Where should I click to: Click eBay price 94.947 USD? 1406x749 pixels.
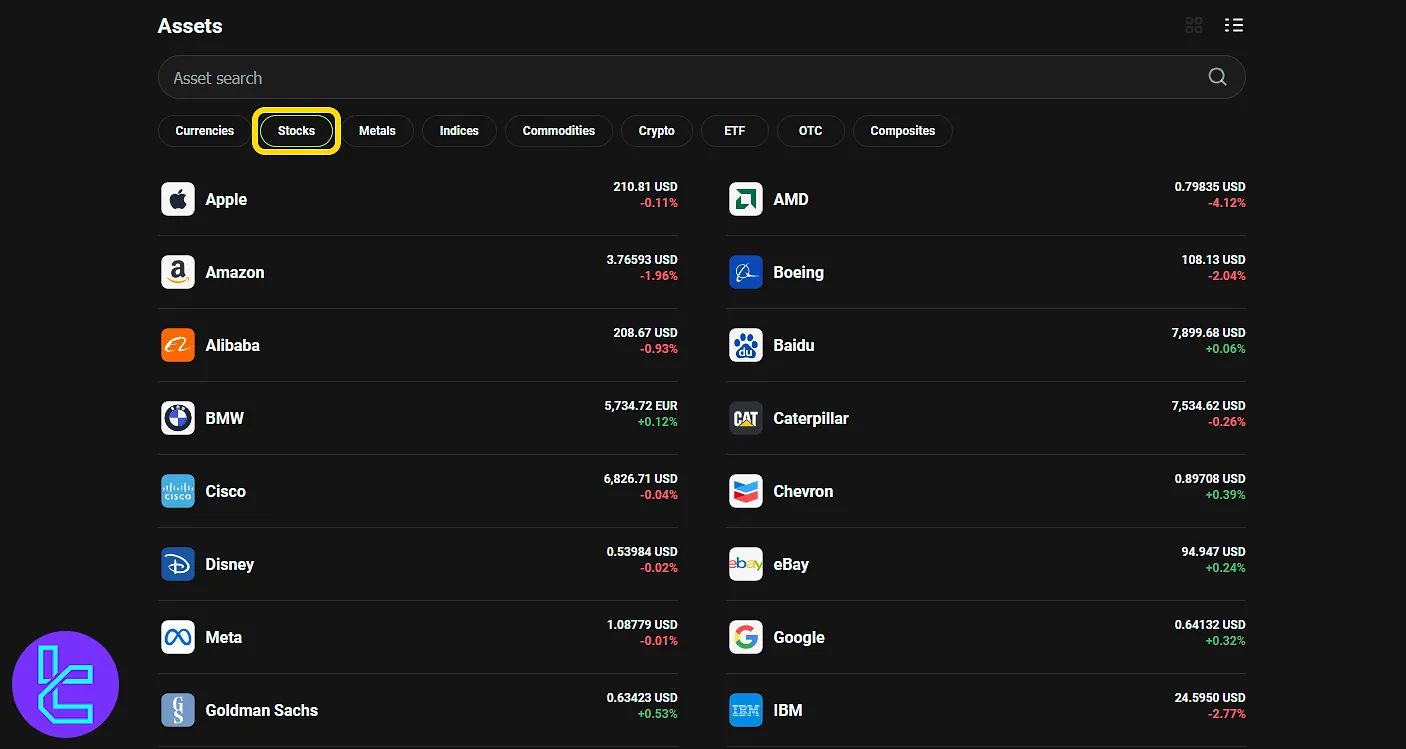[x=1213, y=552]
